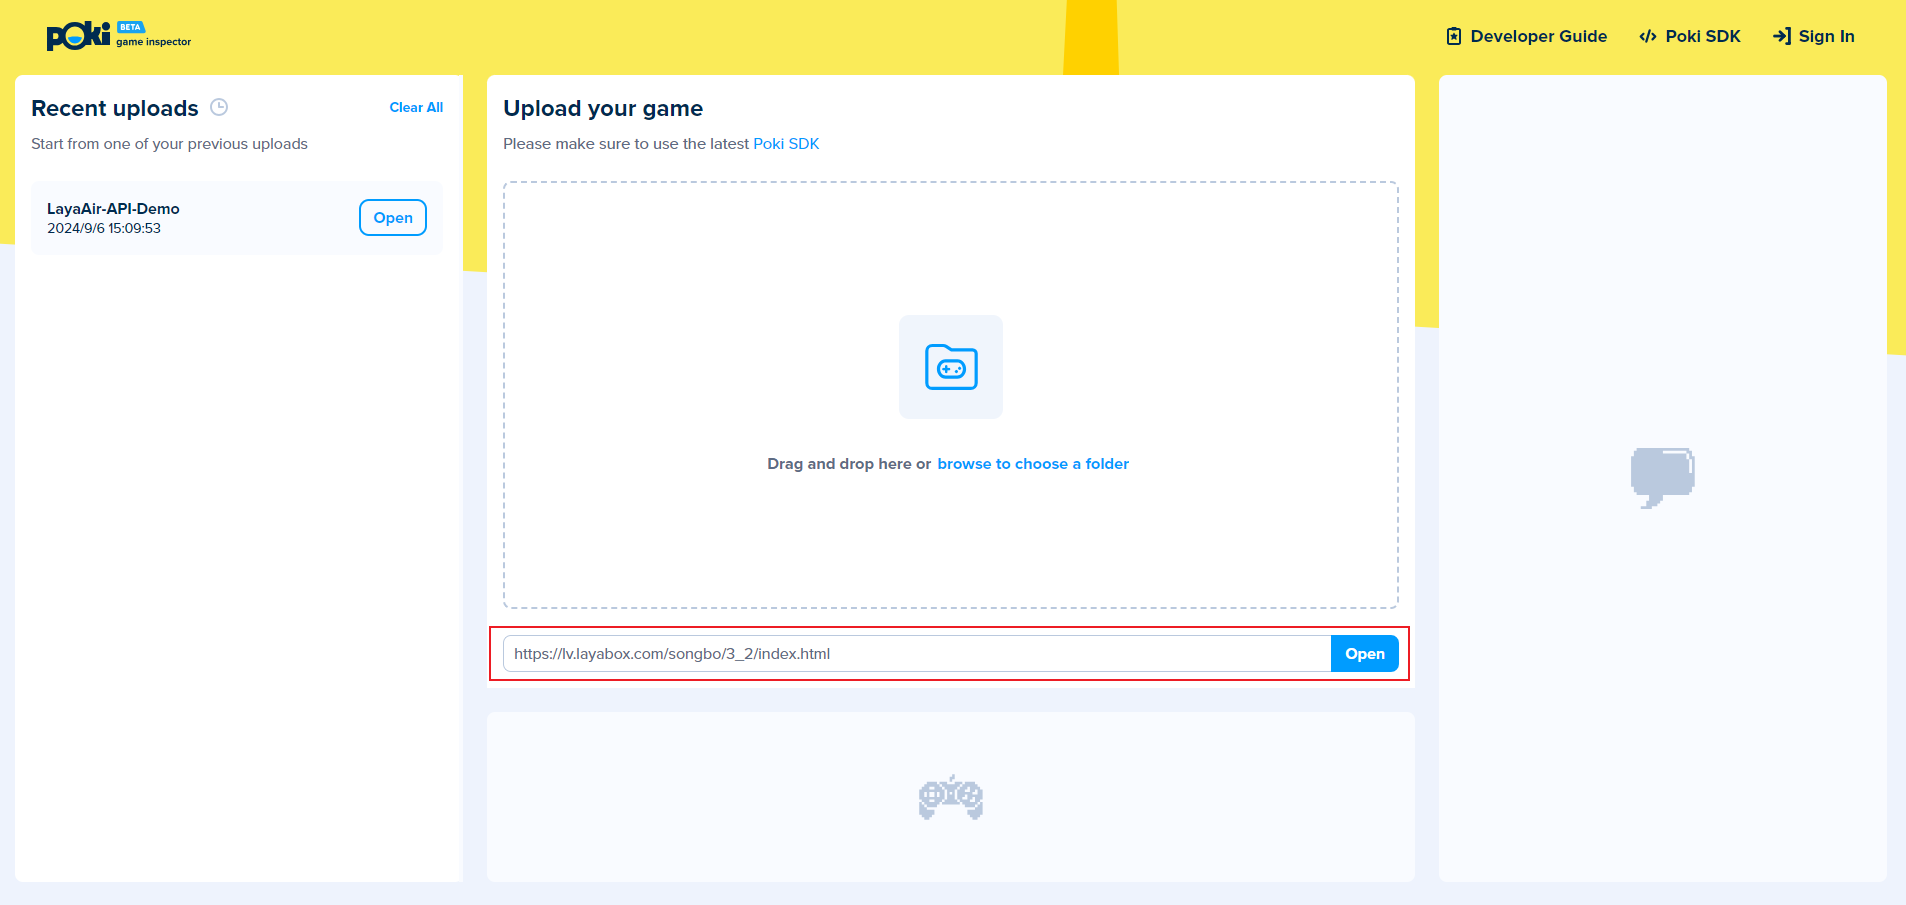Click the clock icon next to Recent uploads
The width and height of the screenshot is (1906, 905).
[219, 107]
